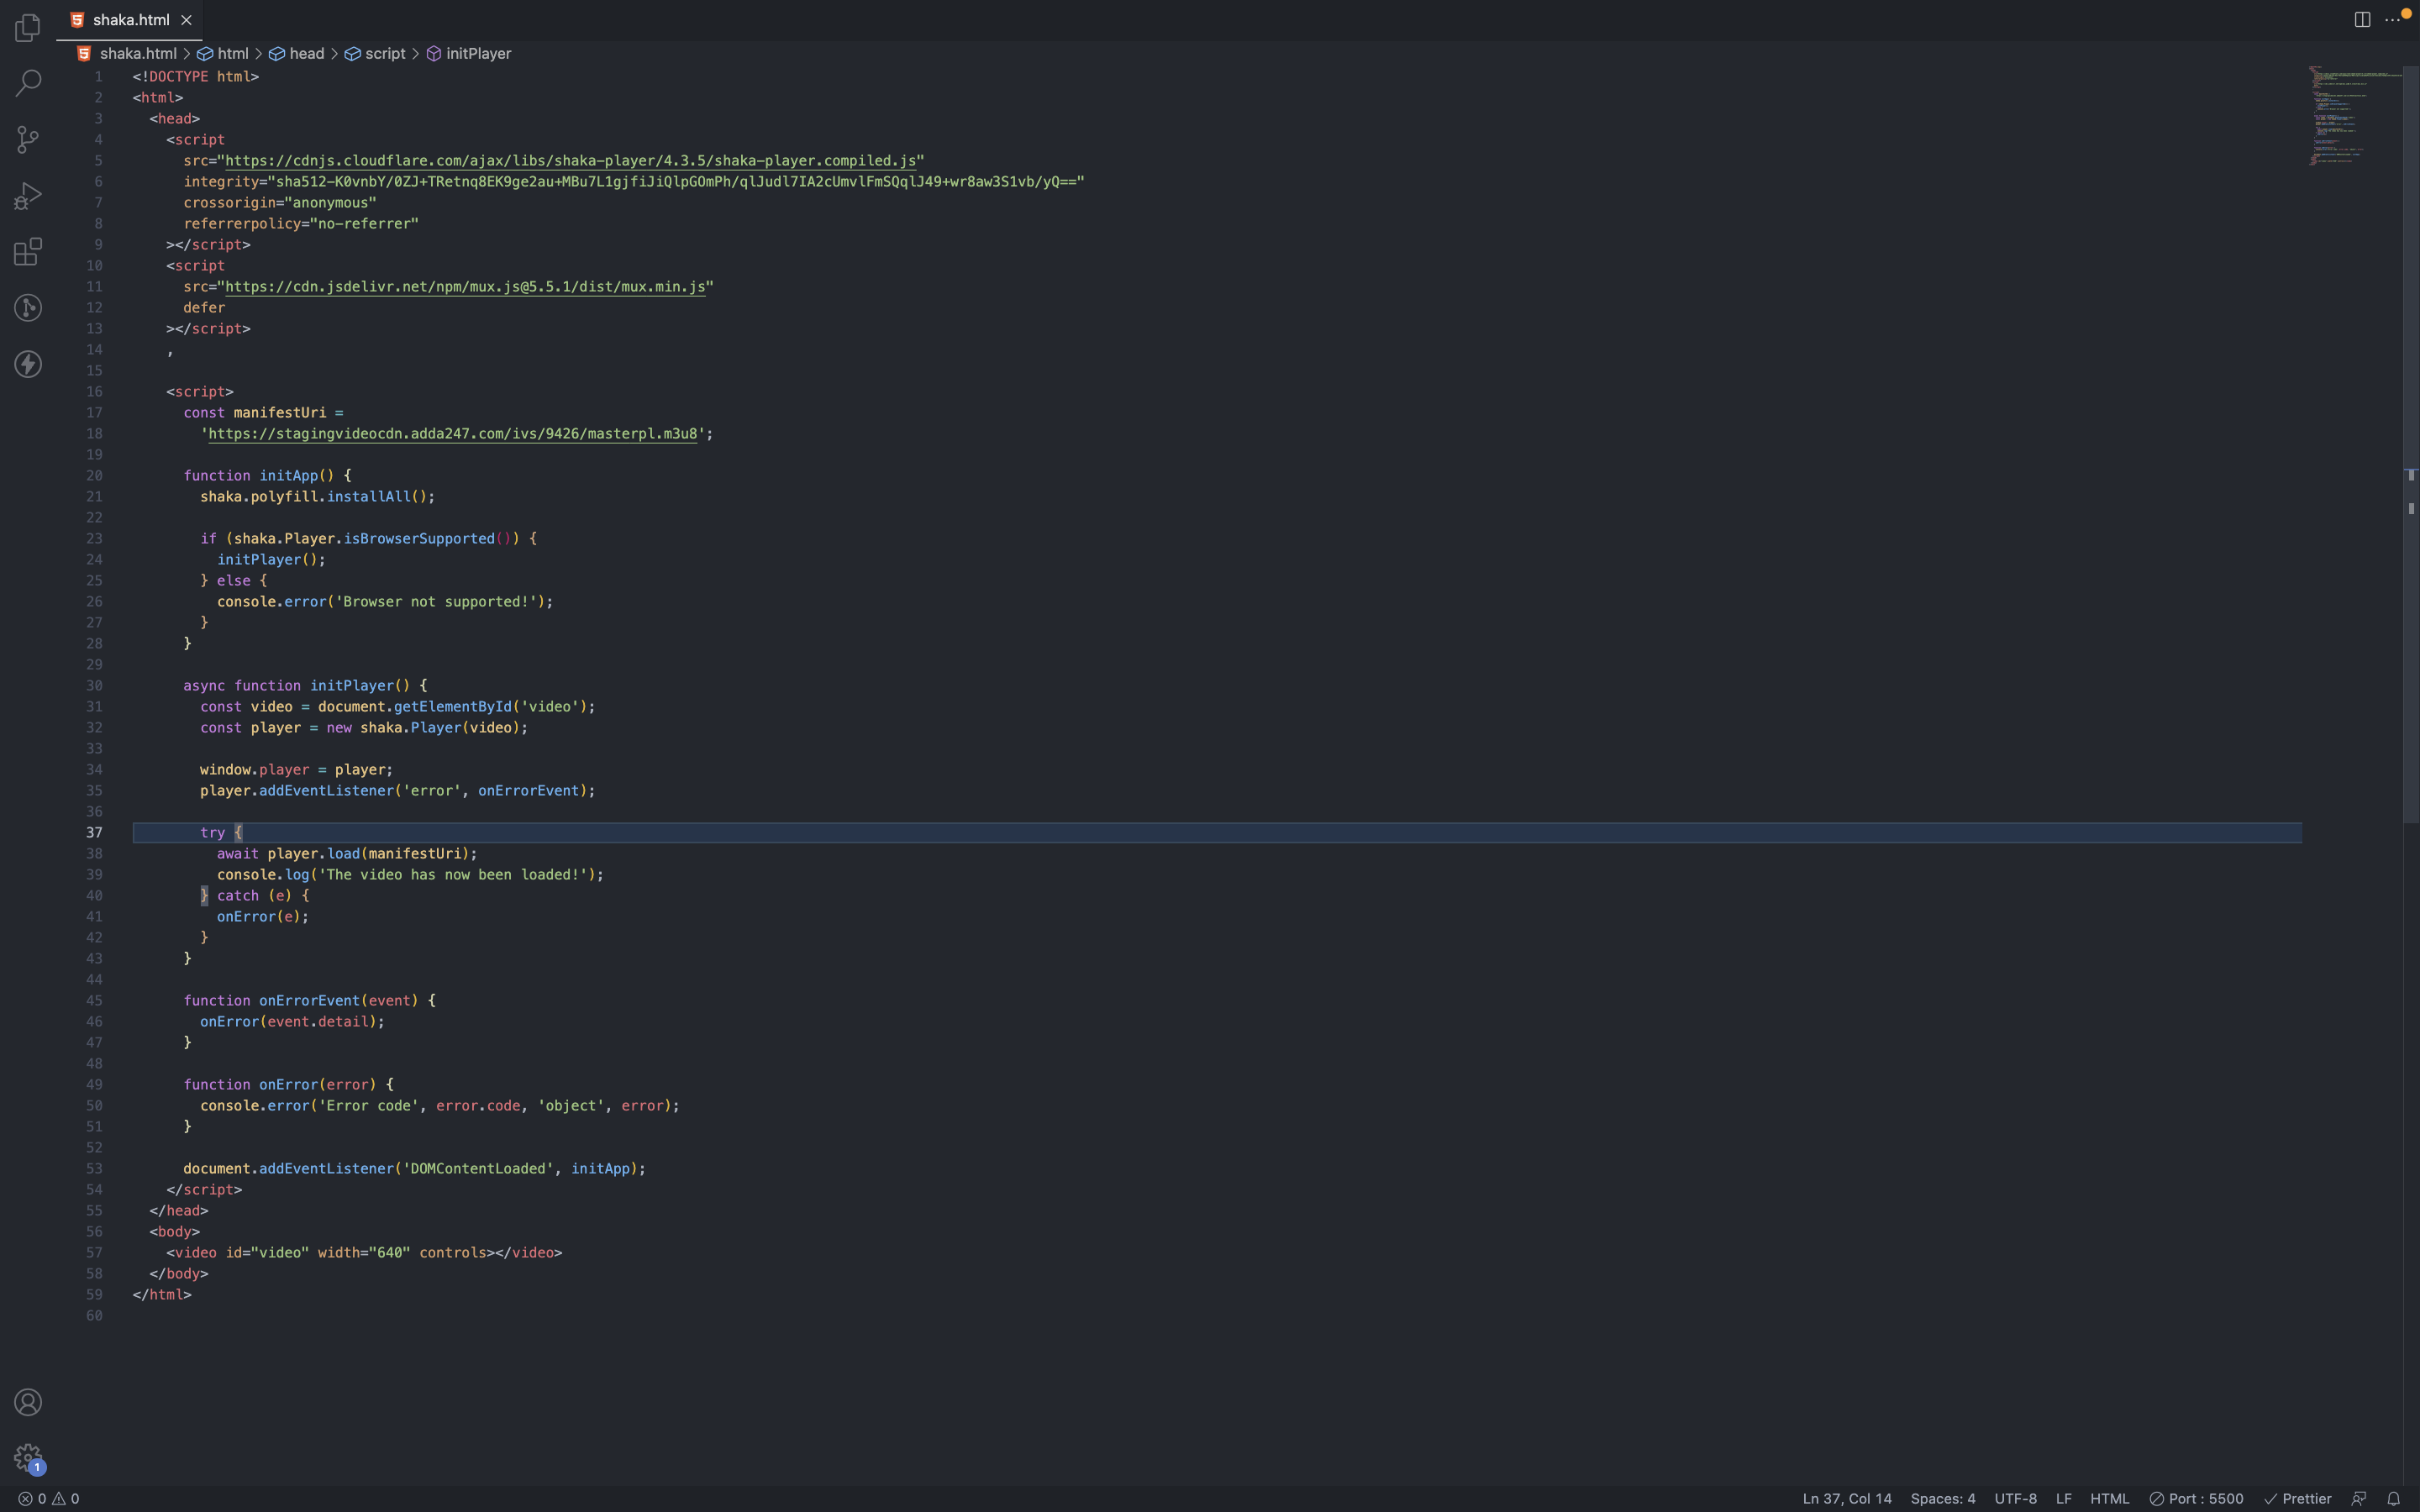The height and width of the screenshot is (1512, 2420).
Task: Click the minimap code preview
Action: [x=2350, y=115]
